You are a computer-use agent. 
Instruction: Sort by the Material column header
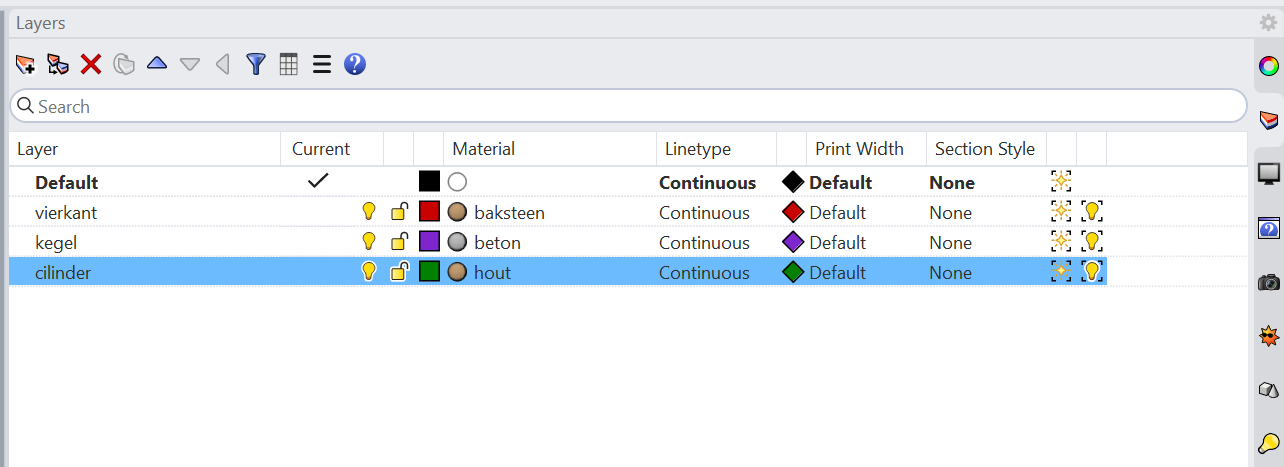(x=483, y=149)
